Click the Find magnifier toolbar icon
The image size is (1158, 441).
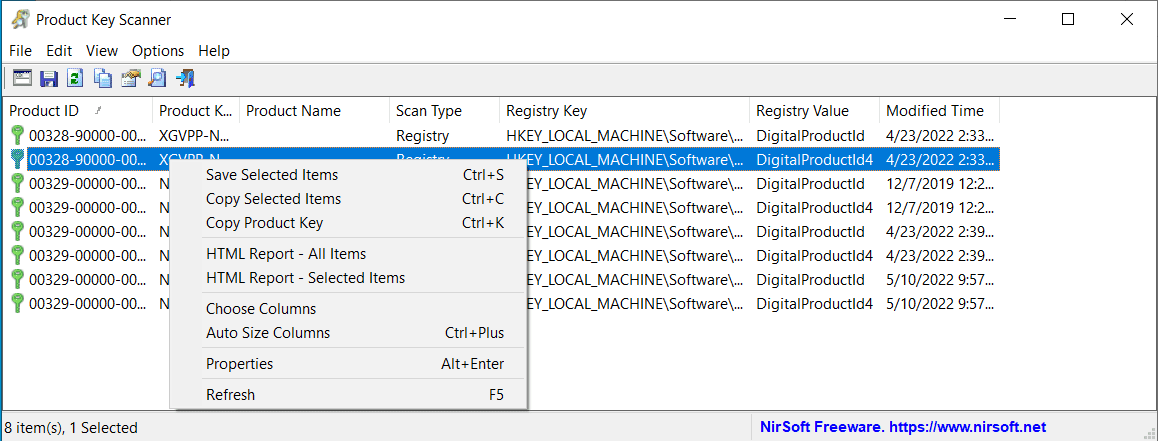tap(157, 78)
